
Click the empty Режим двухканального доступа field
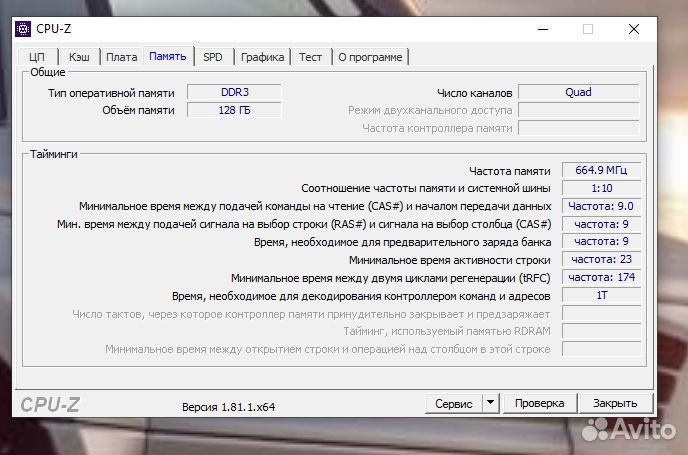578,110
